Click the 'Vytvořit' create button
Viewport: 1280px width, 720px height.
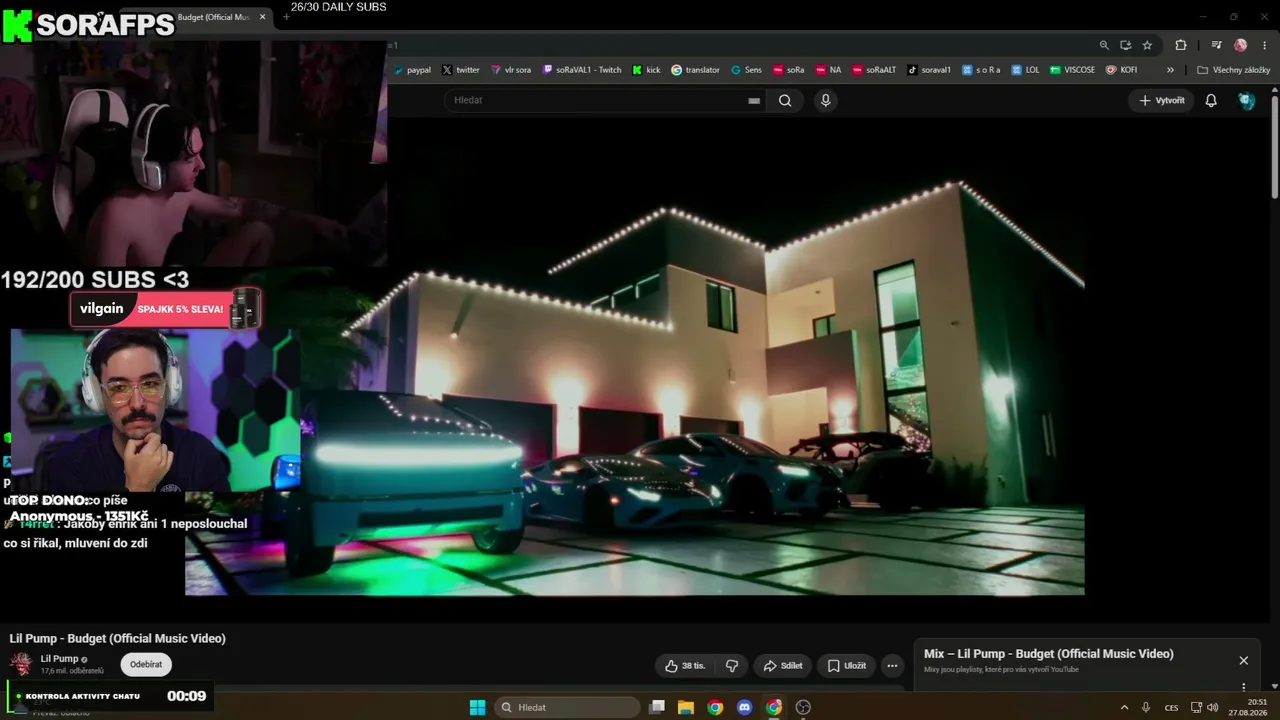1162,100
